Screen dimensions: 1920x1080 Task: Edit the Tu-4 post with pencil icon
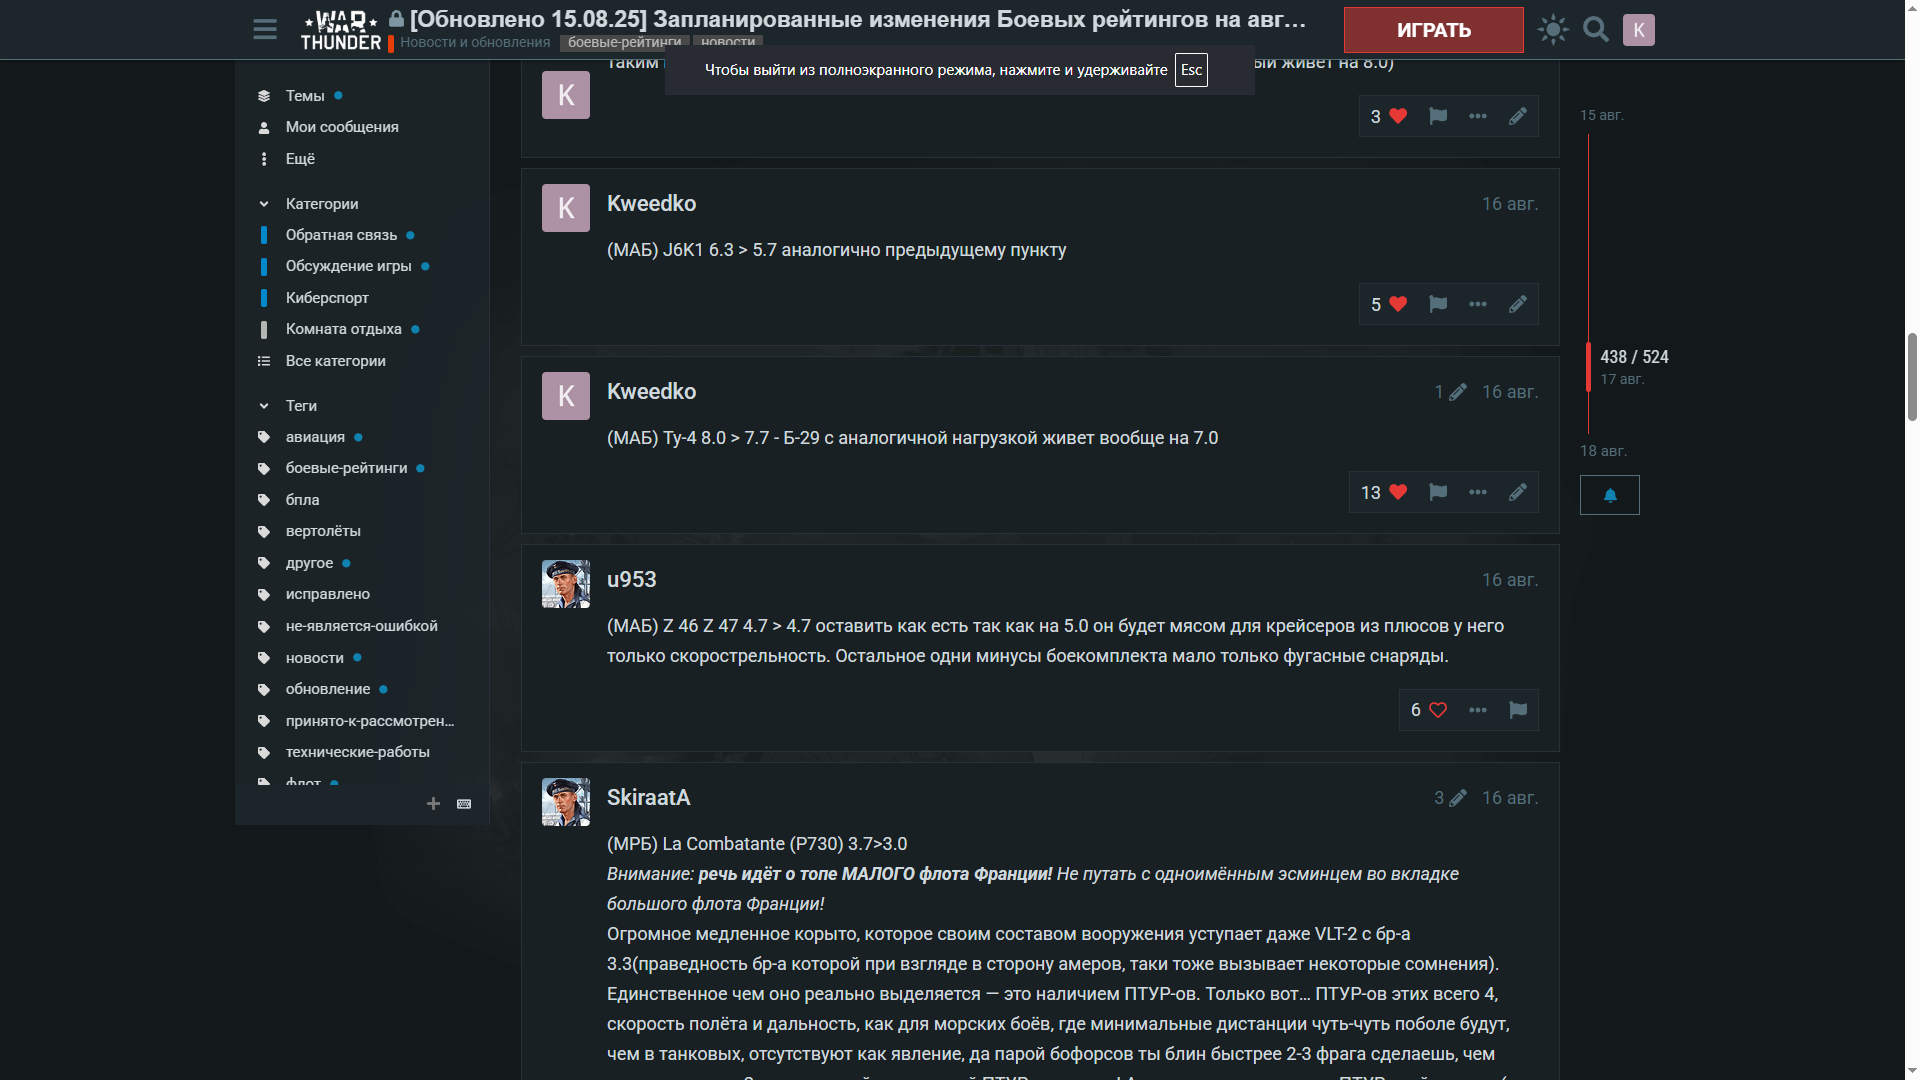tap(1518, 492)
